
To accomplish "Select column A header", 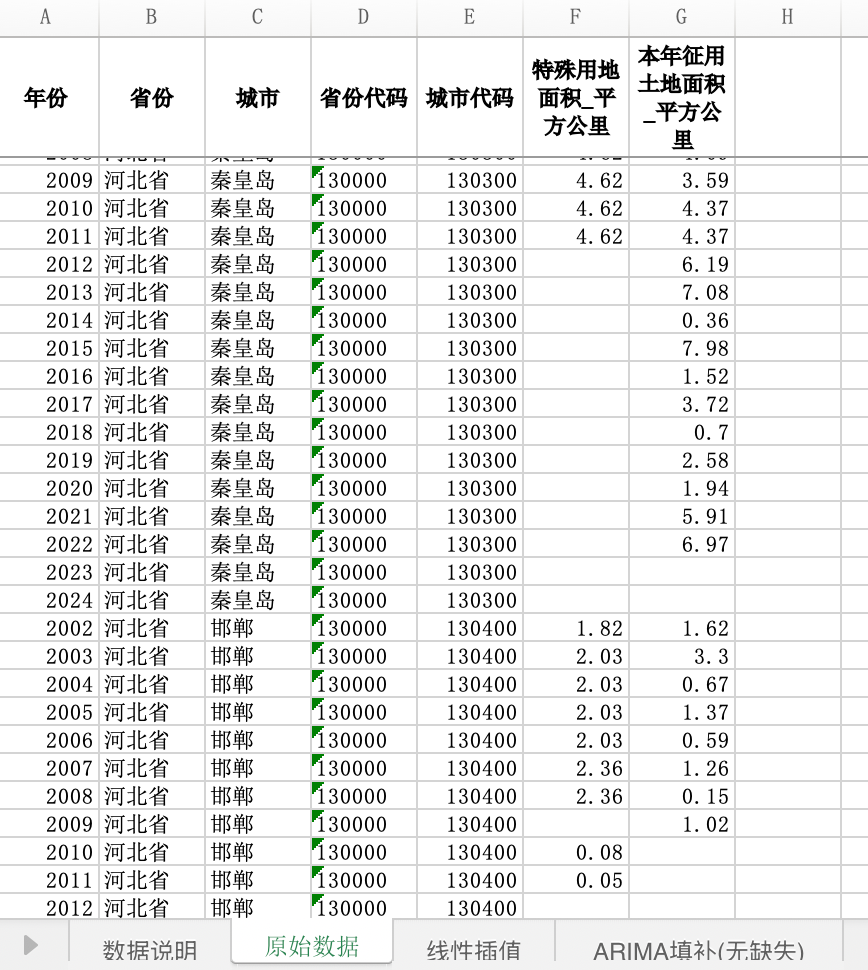I will pyautogui.click(x=45, y=17).
